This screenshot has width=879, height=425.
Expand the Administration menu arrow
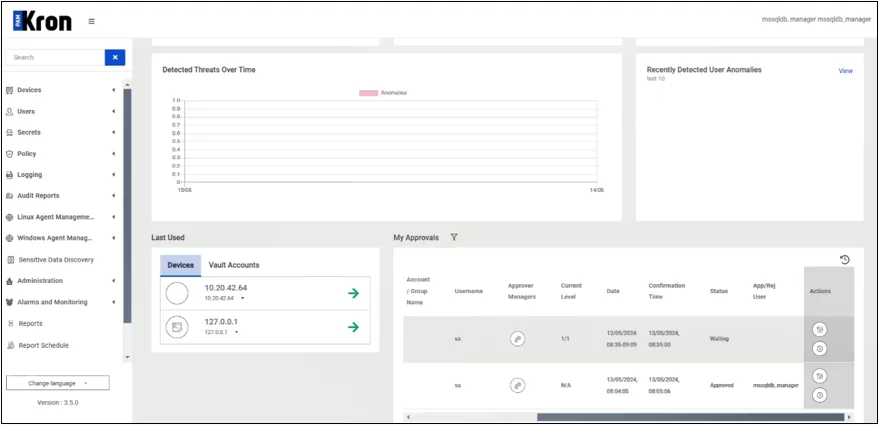tap(113, 280)
